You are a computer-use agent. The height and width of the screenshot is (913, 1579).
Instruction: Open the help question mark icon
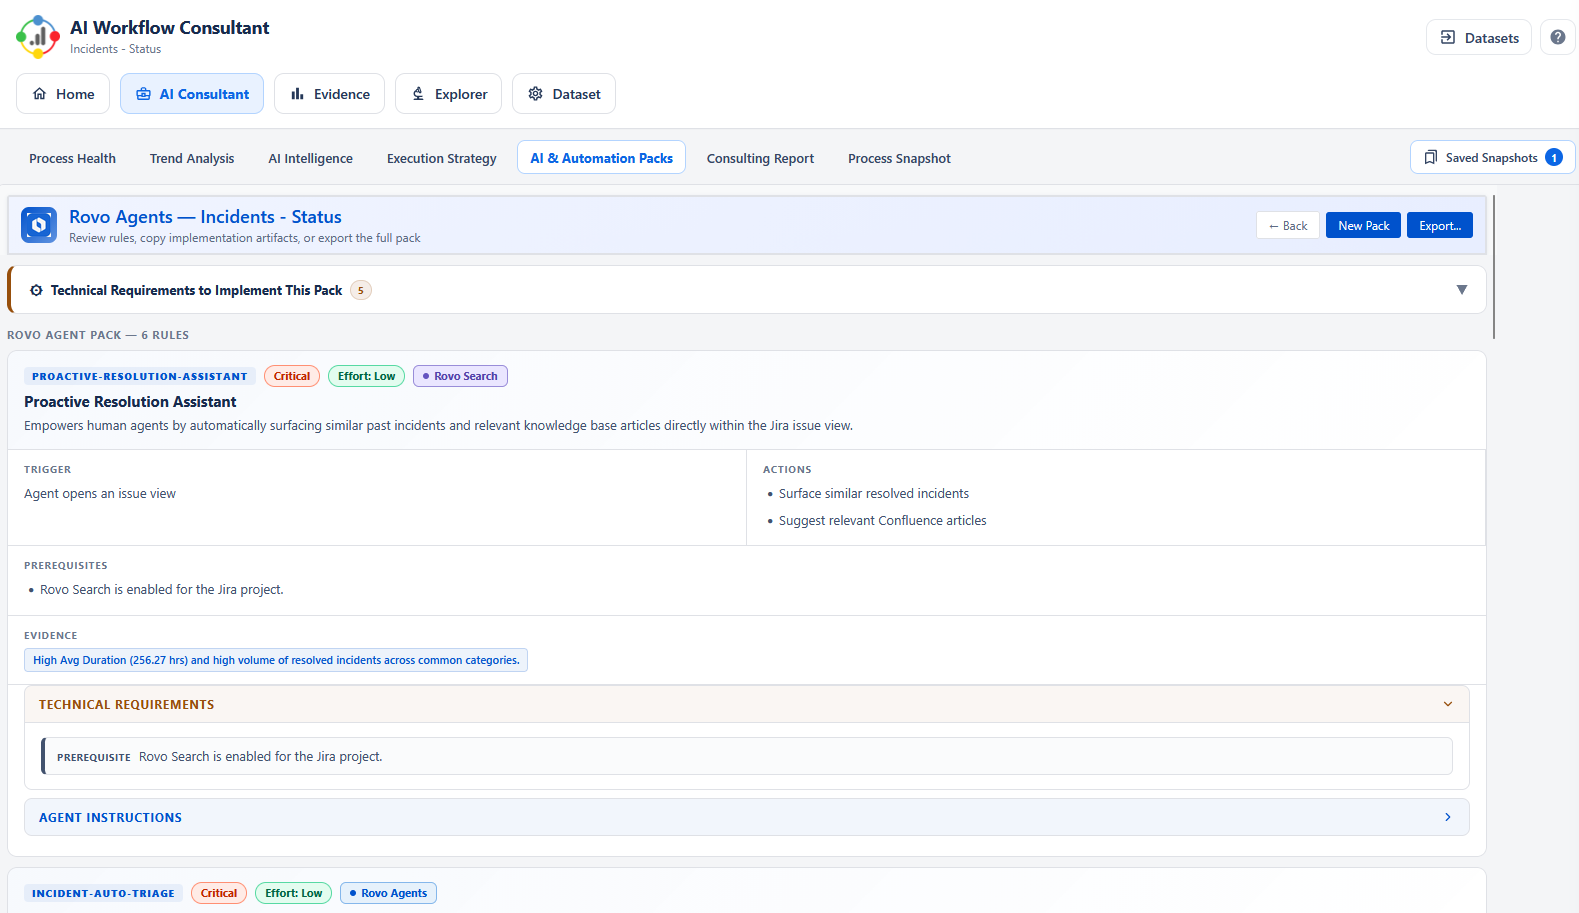click(1557, 37)
